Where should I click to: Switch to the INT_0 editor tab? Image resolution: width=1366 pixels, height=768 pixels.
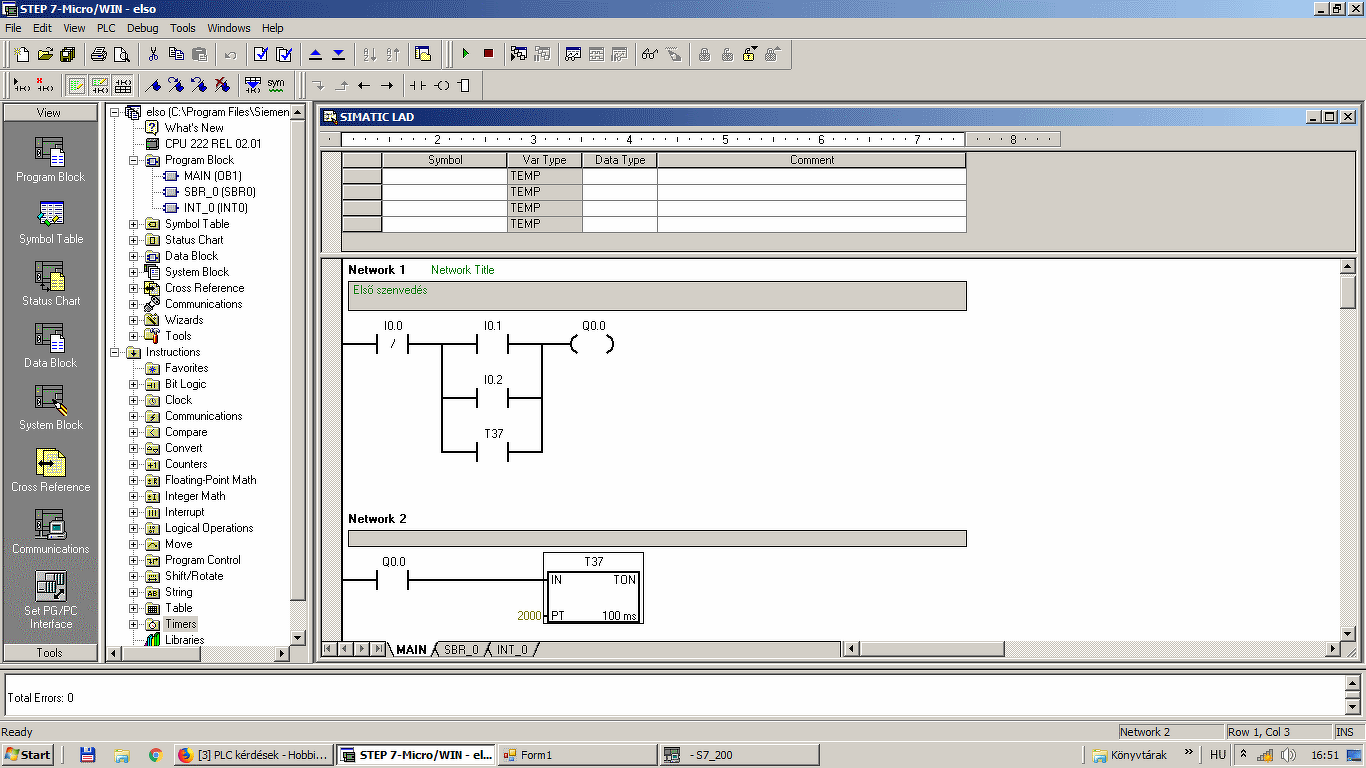click(512, 650)
